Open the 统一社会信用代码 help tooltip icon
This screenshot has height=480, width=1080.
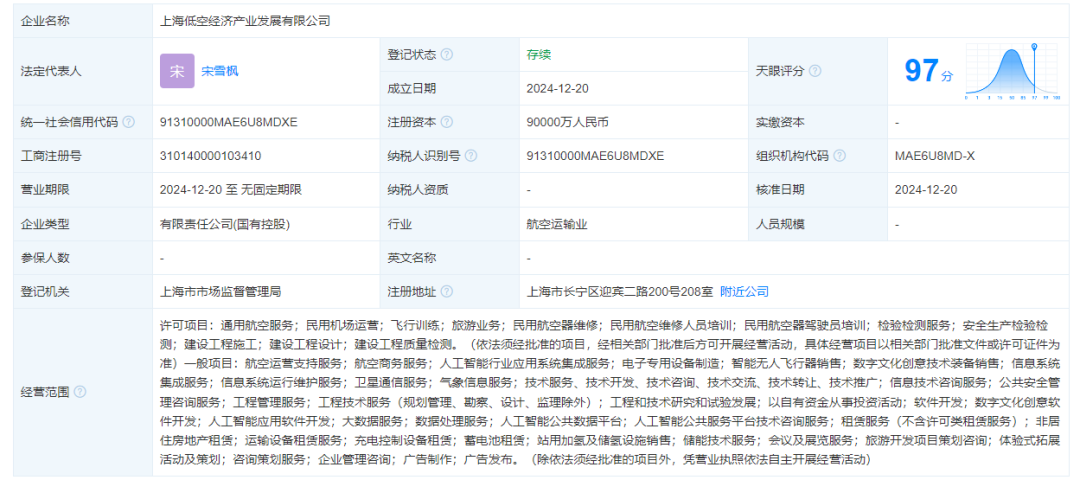tap(129, 122)
